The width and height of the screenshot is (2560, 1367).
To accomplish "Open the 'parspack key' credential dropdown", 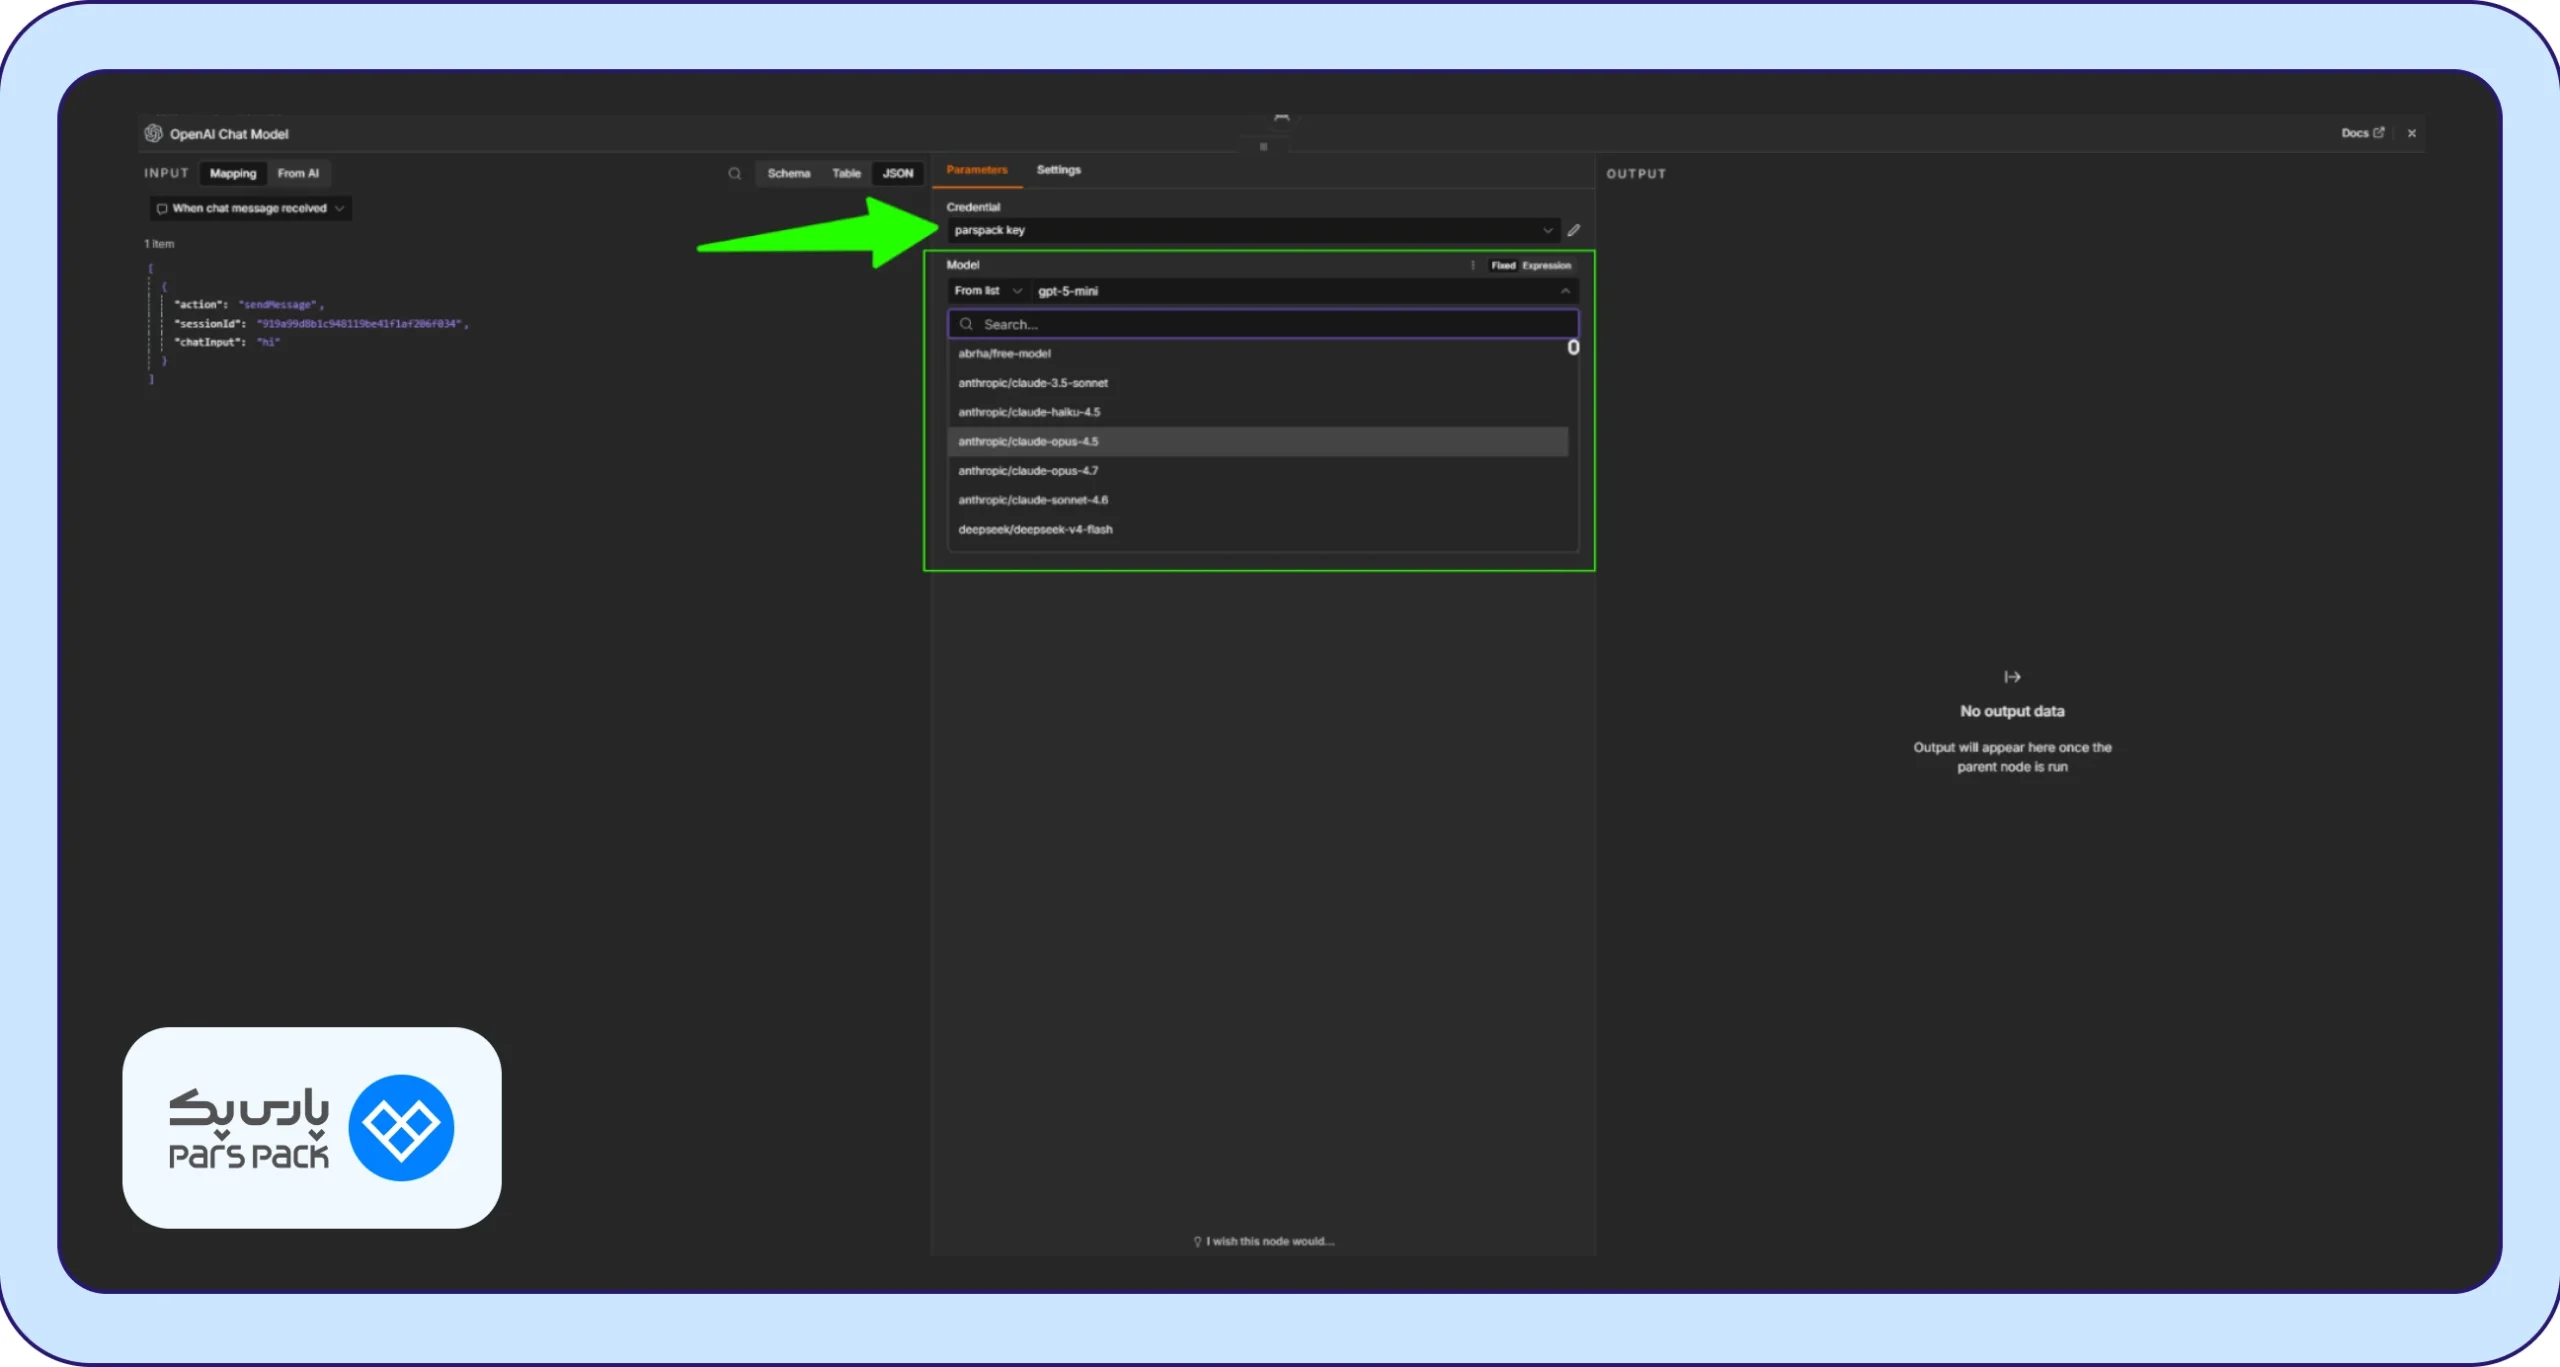I will (1253, 231).
